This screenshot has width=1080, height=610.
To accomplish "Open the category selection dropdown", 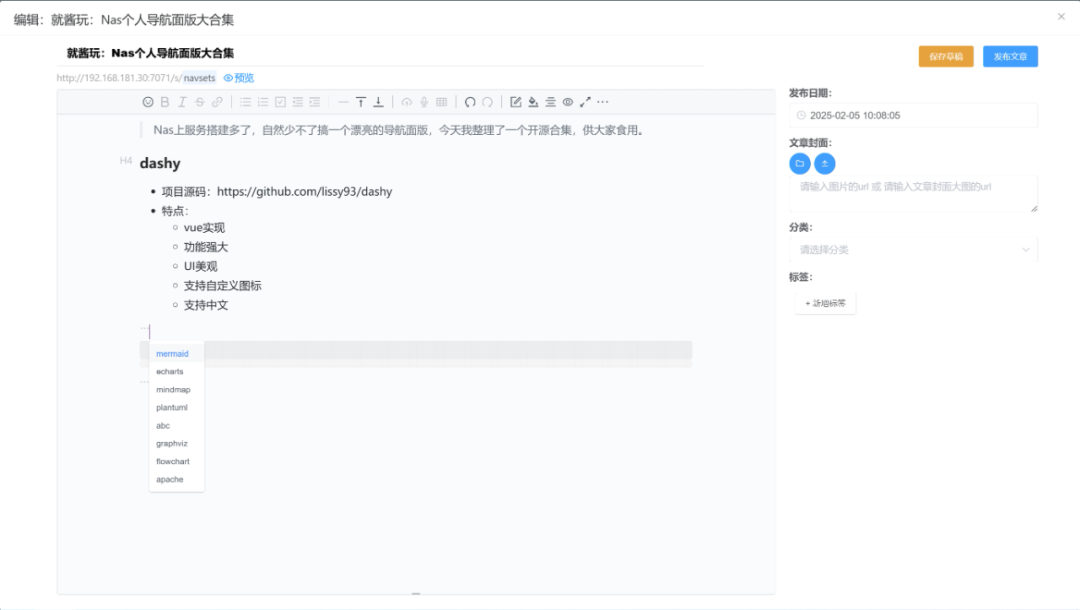I will [913, 250].
